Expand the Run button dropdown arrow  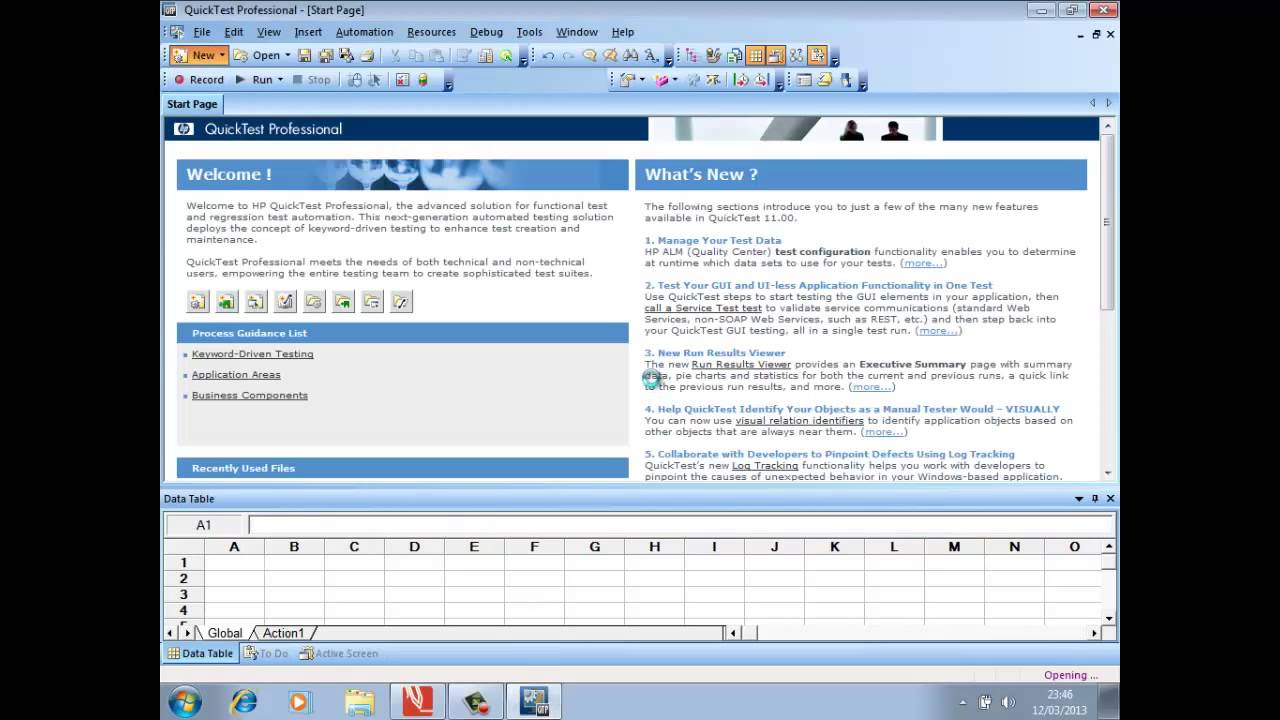280,80
